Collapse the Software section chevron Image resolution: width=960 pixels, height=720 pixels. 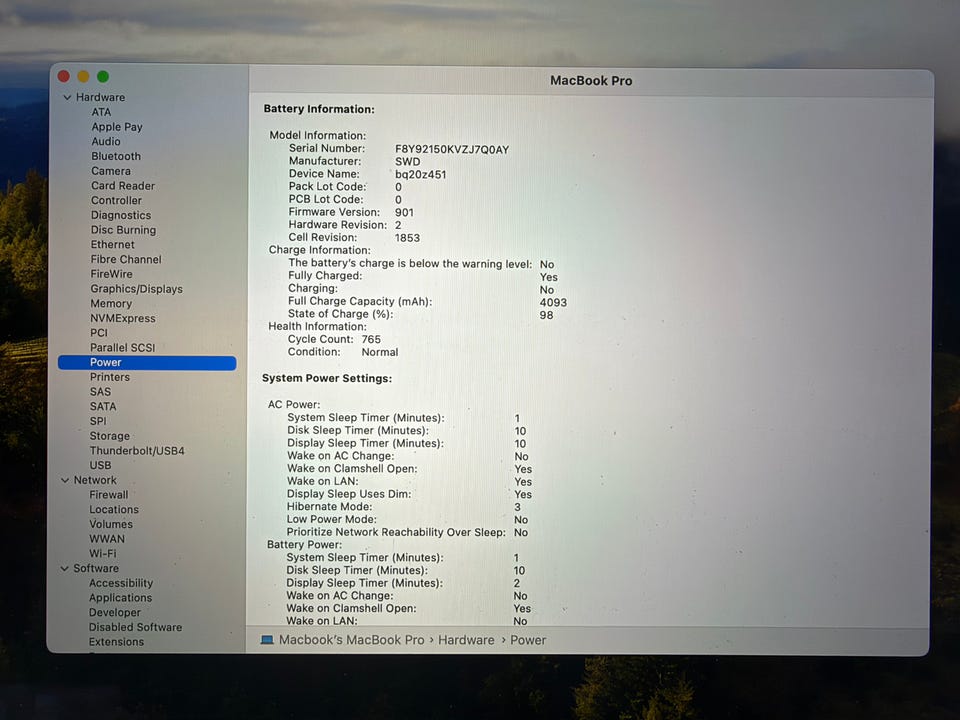[64, 569]
